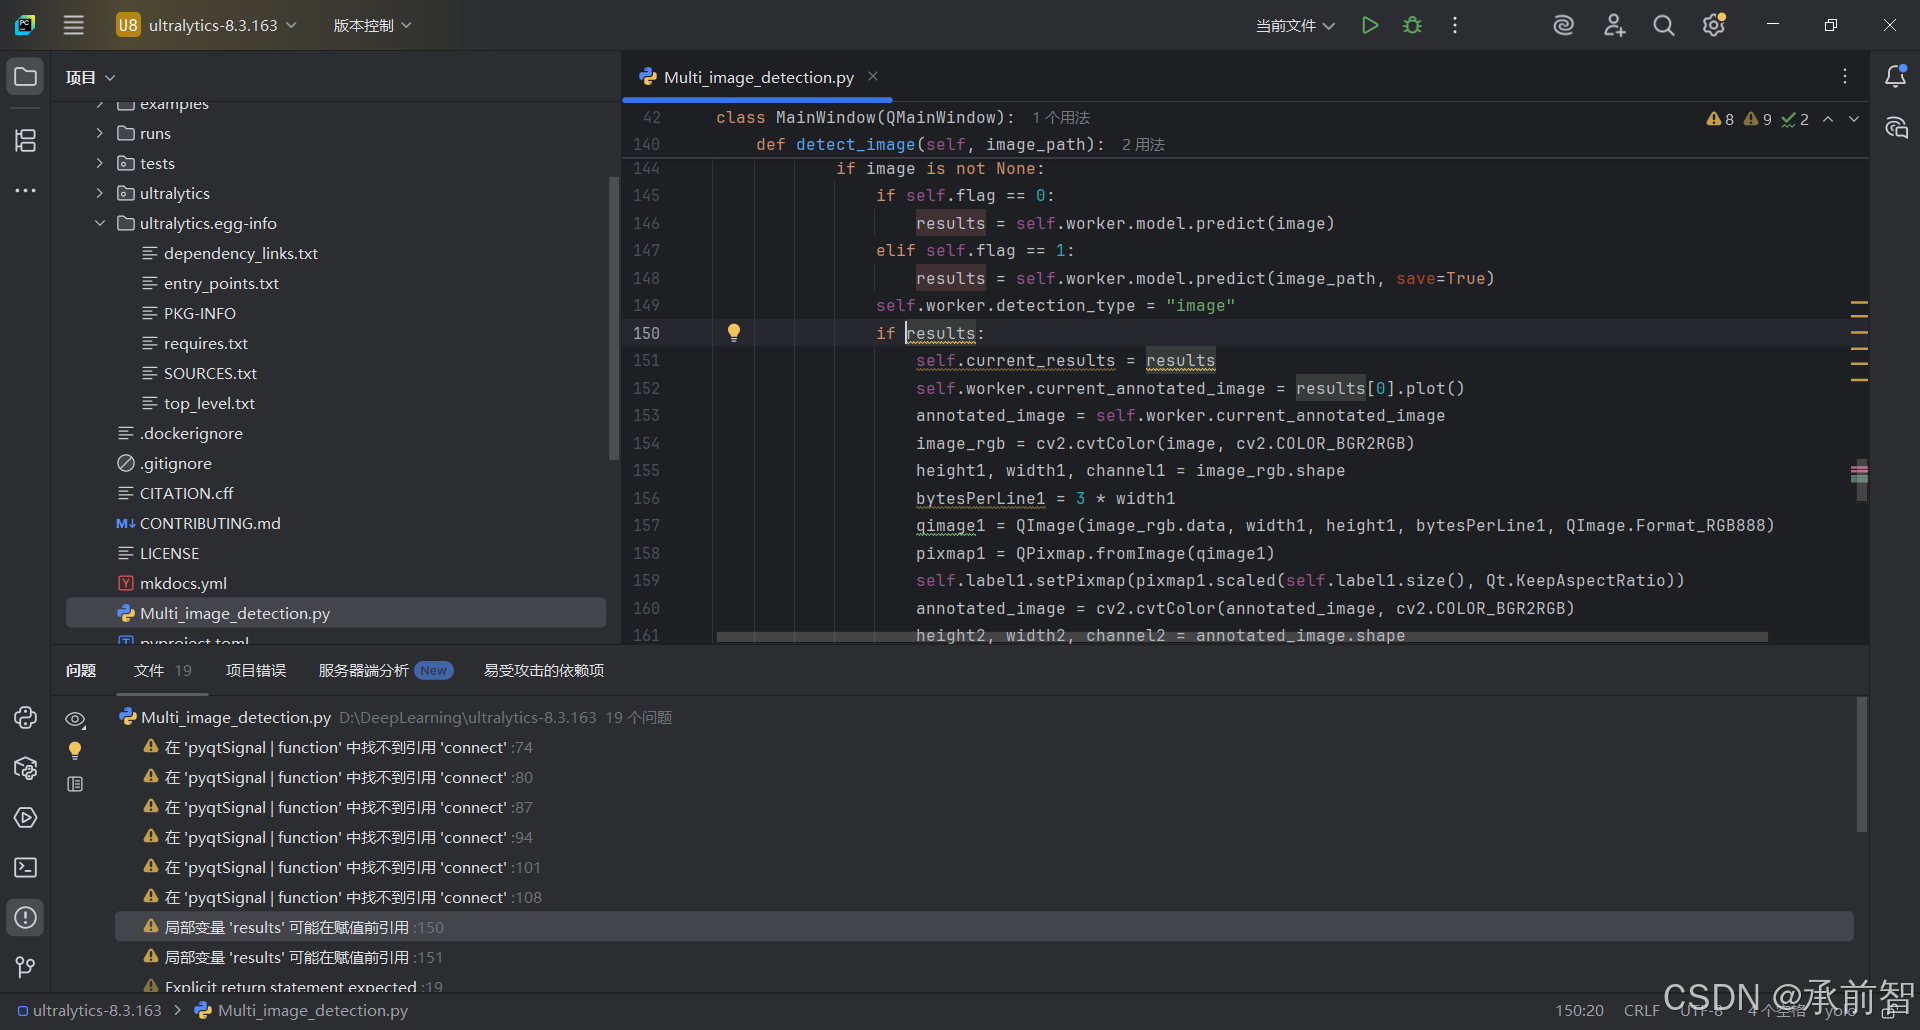1920x1030 pixels.
Task: Go to previous highlighted error arrow
Action: pos(1828,119)
